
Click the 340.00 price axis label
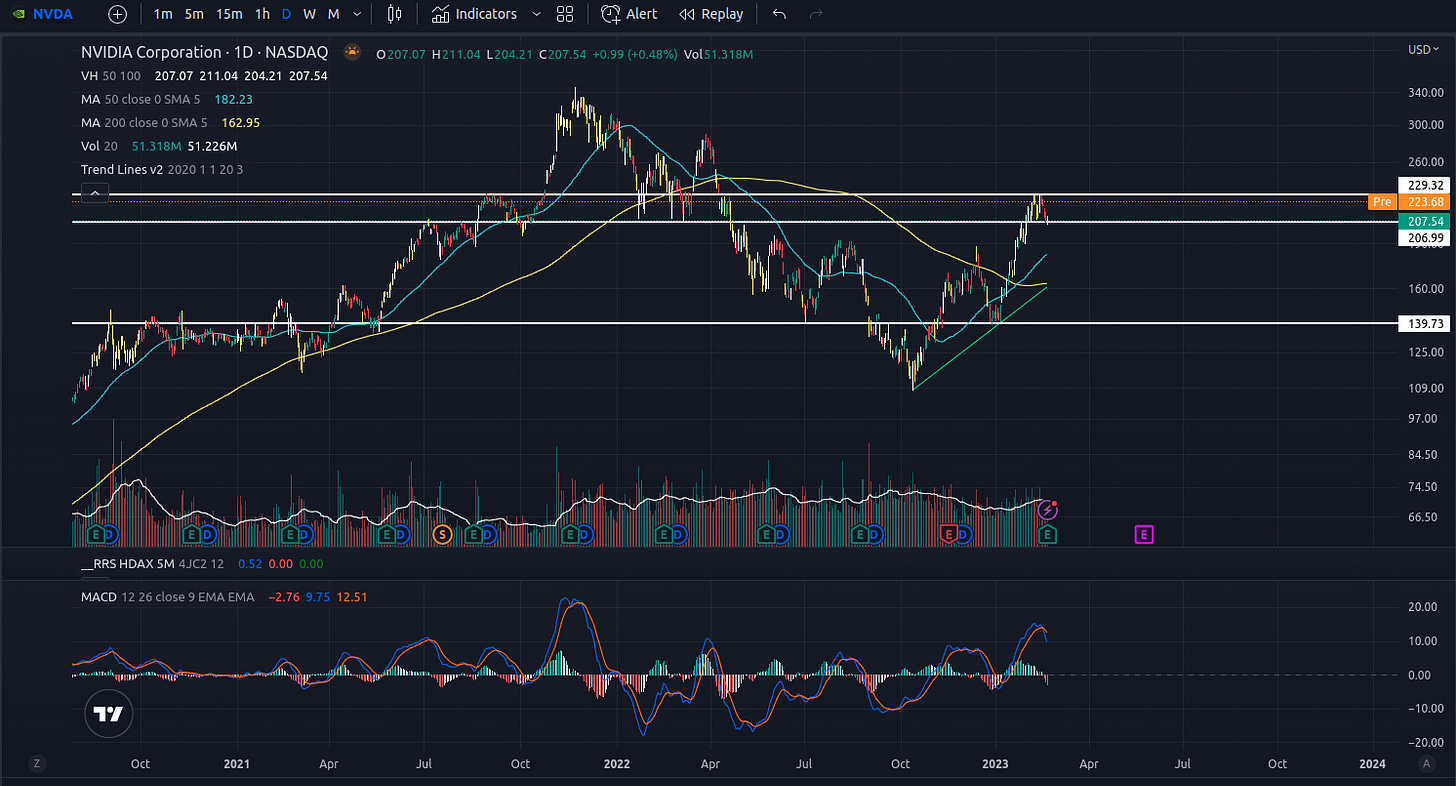pos(1427,93)
